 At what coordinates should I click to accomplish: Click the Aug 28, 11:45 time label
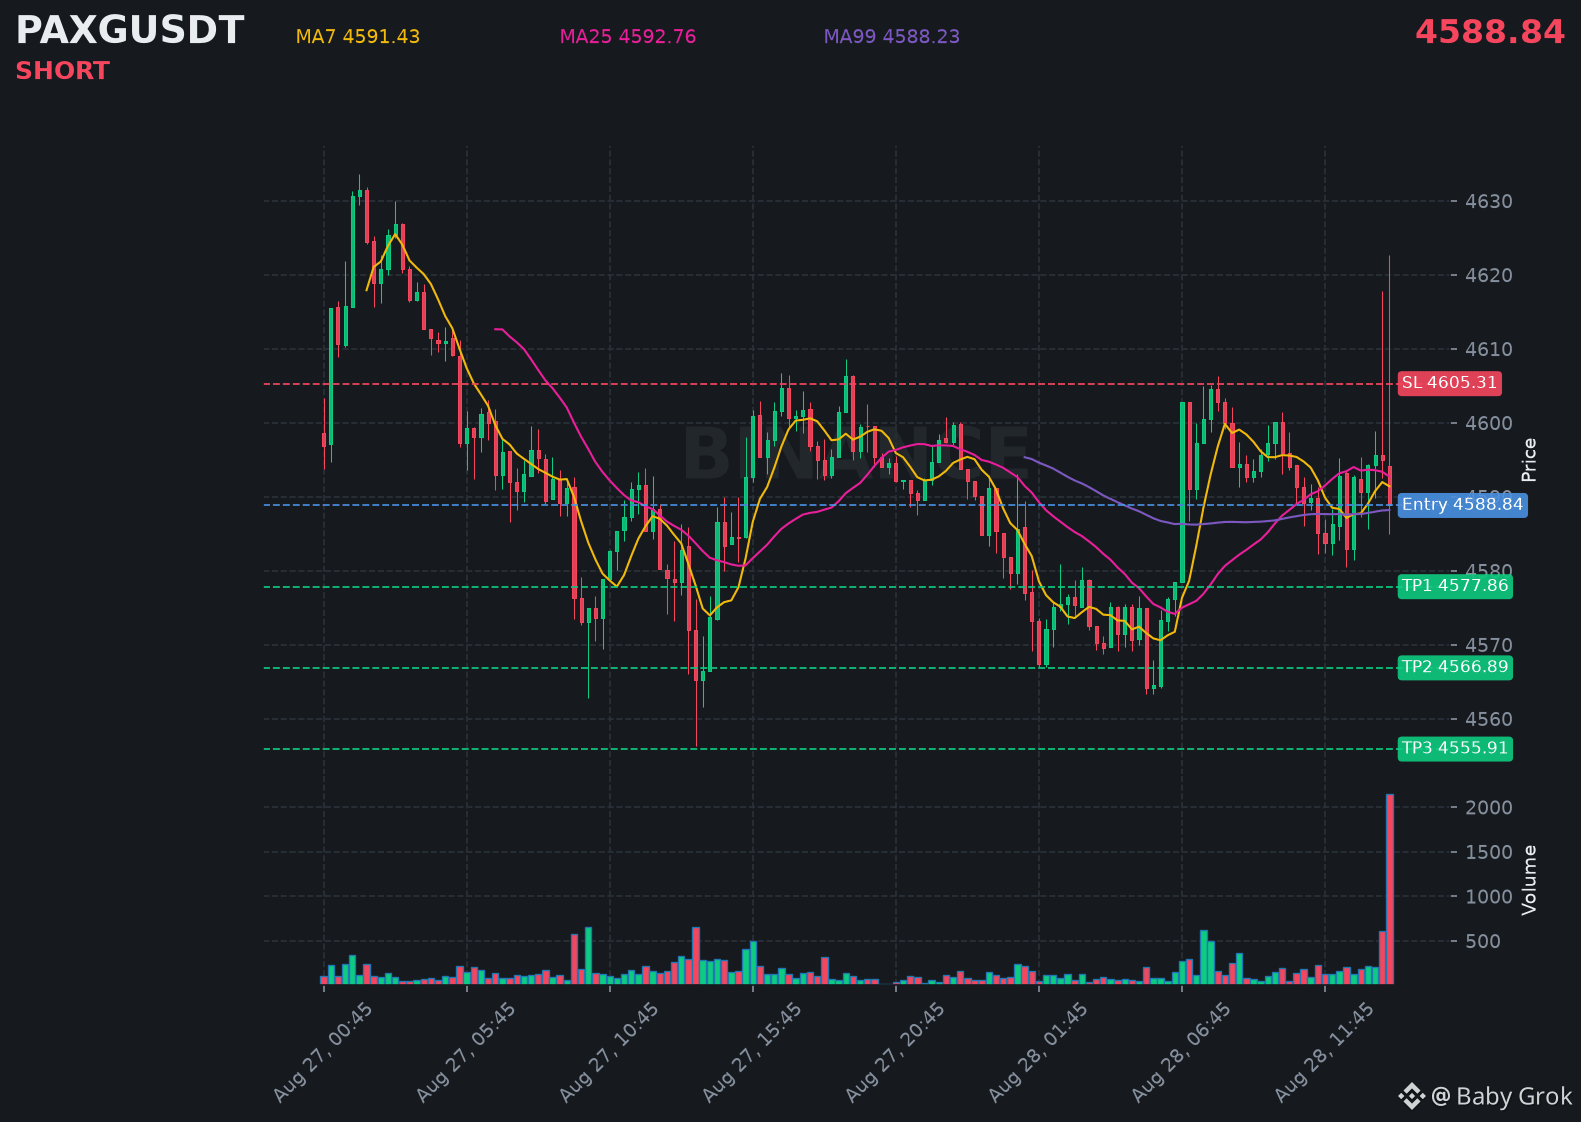1324,1053
